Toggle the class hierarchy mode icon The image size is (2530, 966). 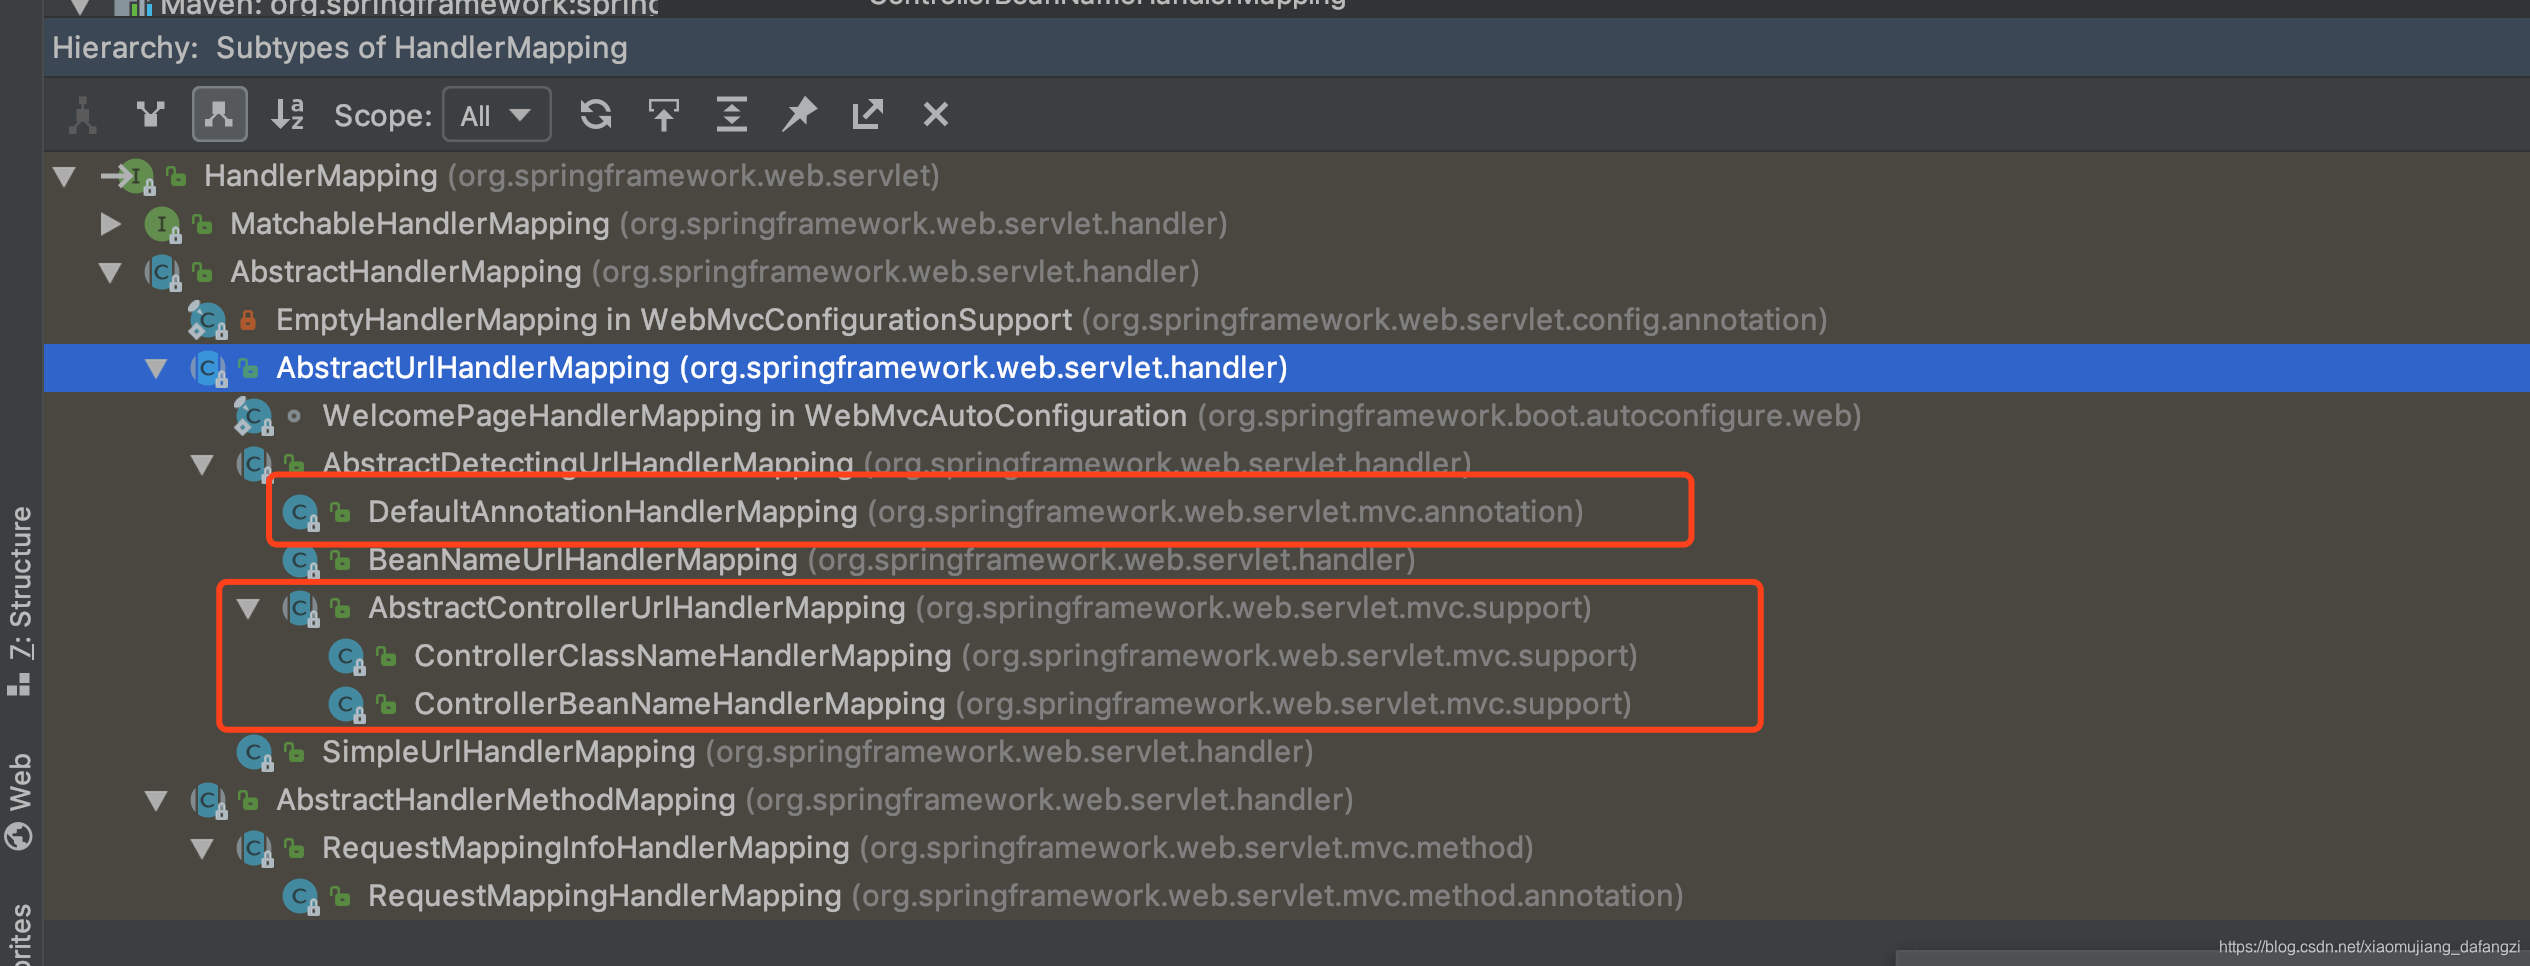click(x=83, y=113)
